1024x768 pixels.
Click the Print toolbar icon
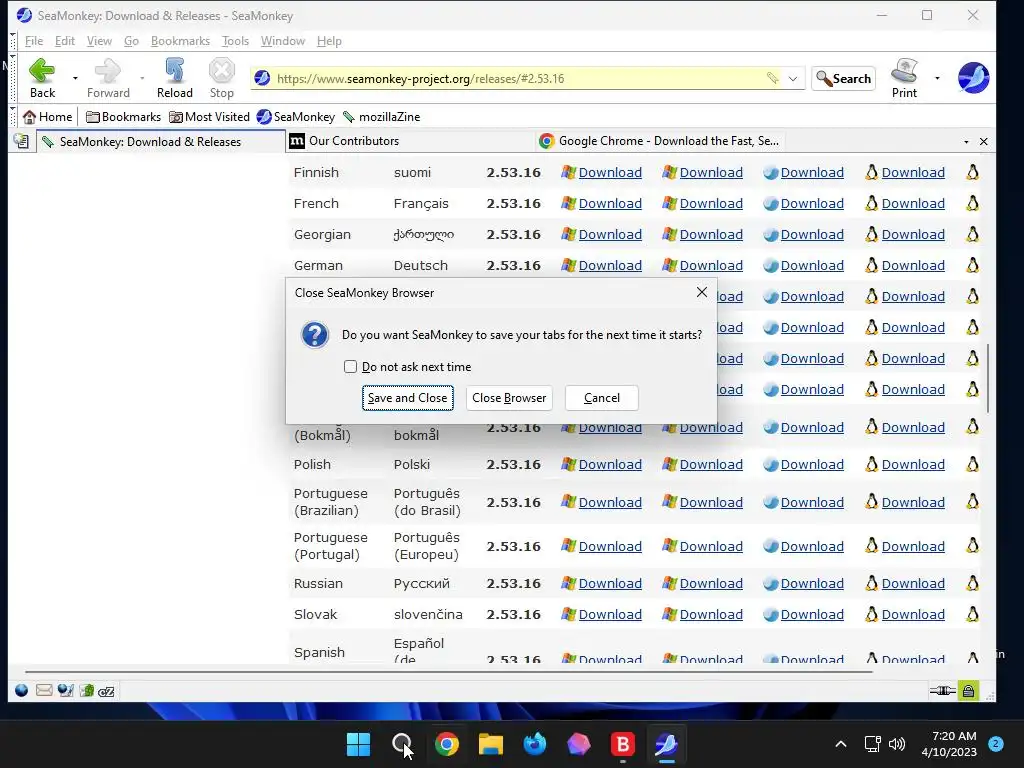[904, 71]
